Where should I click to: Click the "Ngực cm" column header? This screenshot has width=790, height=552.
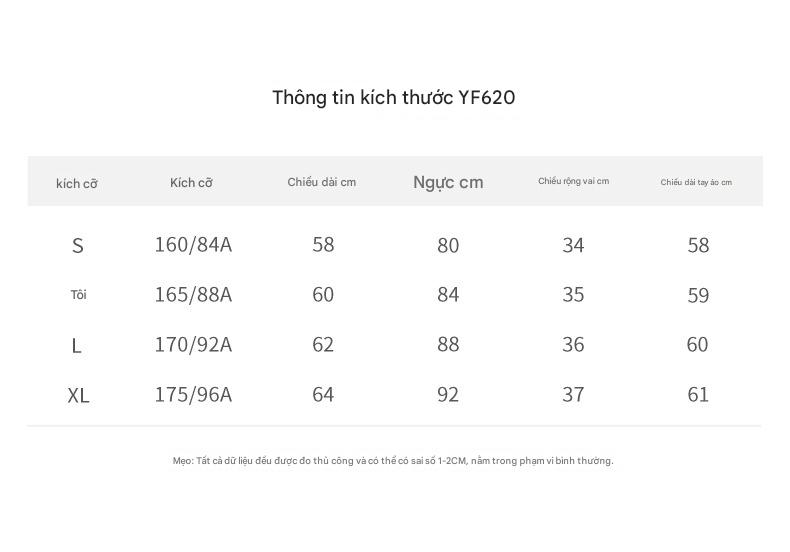[448, 182]
